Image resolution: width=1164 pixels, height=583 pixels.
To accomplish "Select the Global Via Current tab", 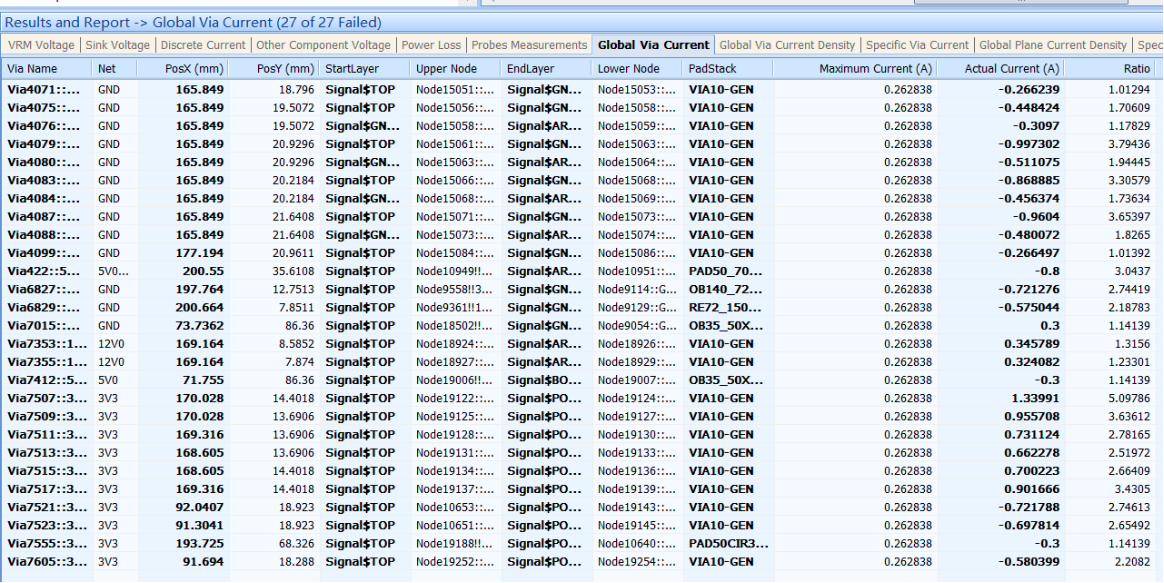I will point(653,45).
